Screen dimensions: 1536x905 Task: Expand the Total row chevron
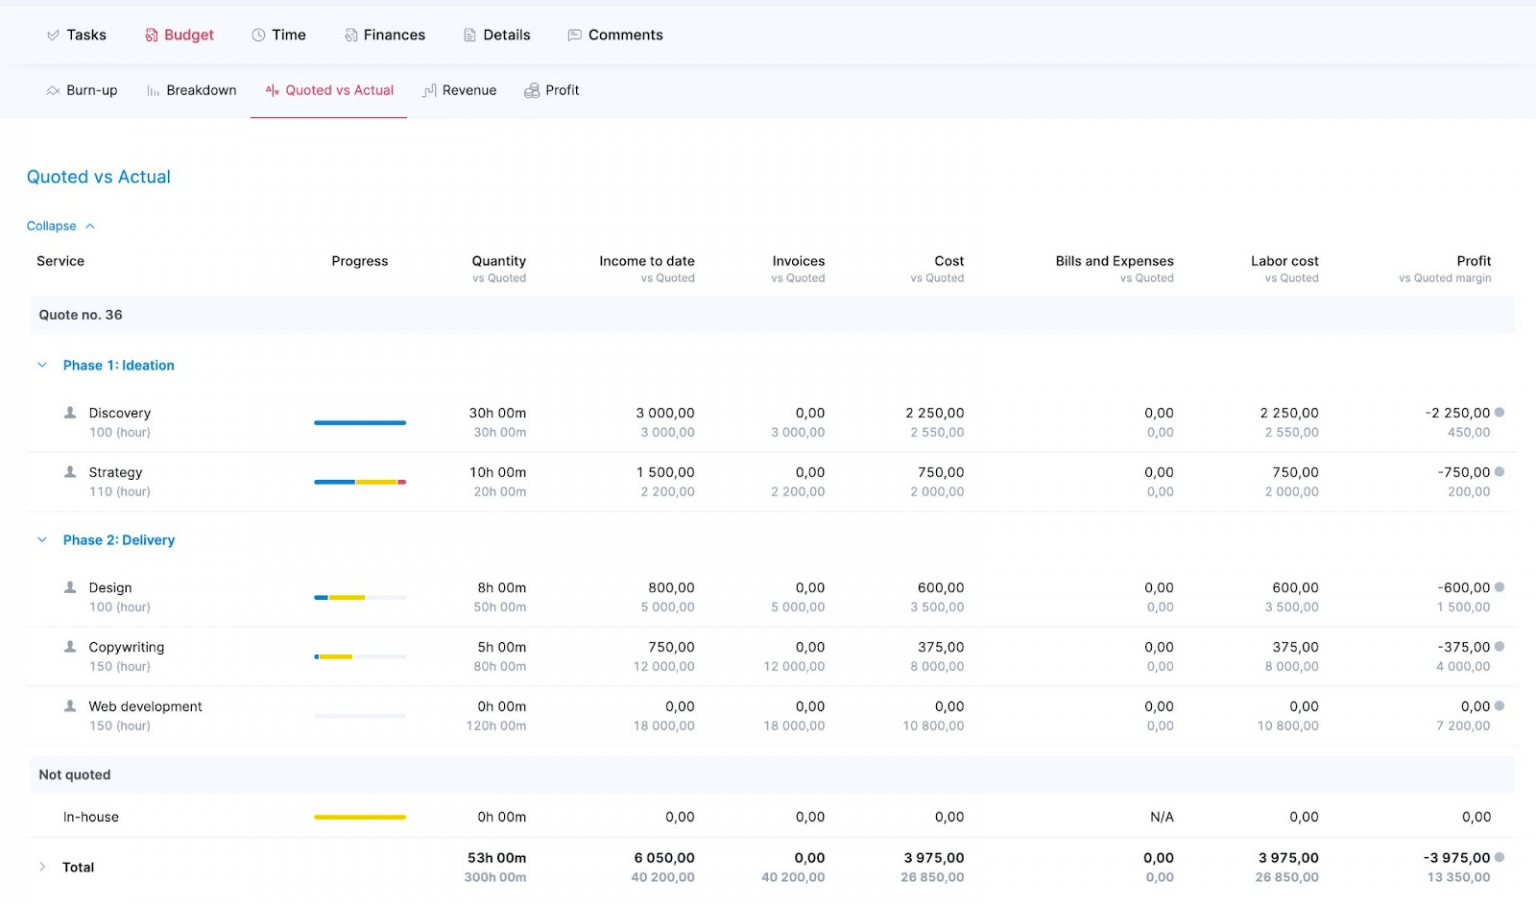pyautogui.click(x=42, y=867)
